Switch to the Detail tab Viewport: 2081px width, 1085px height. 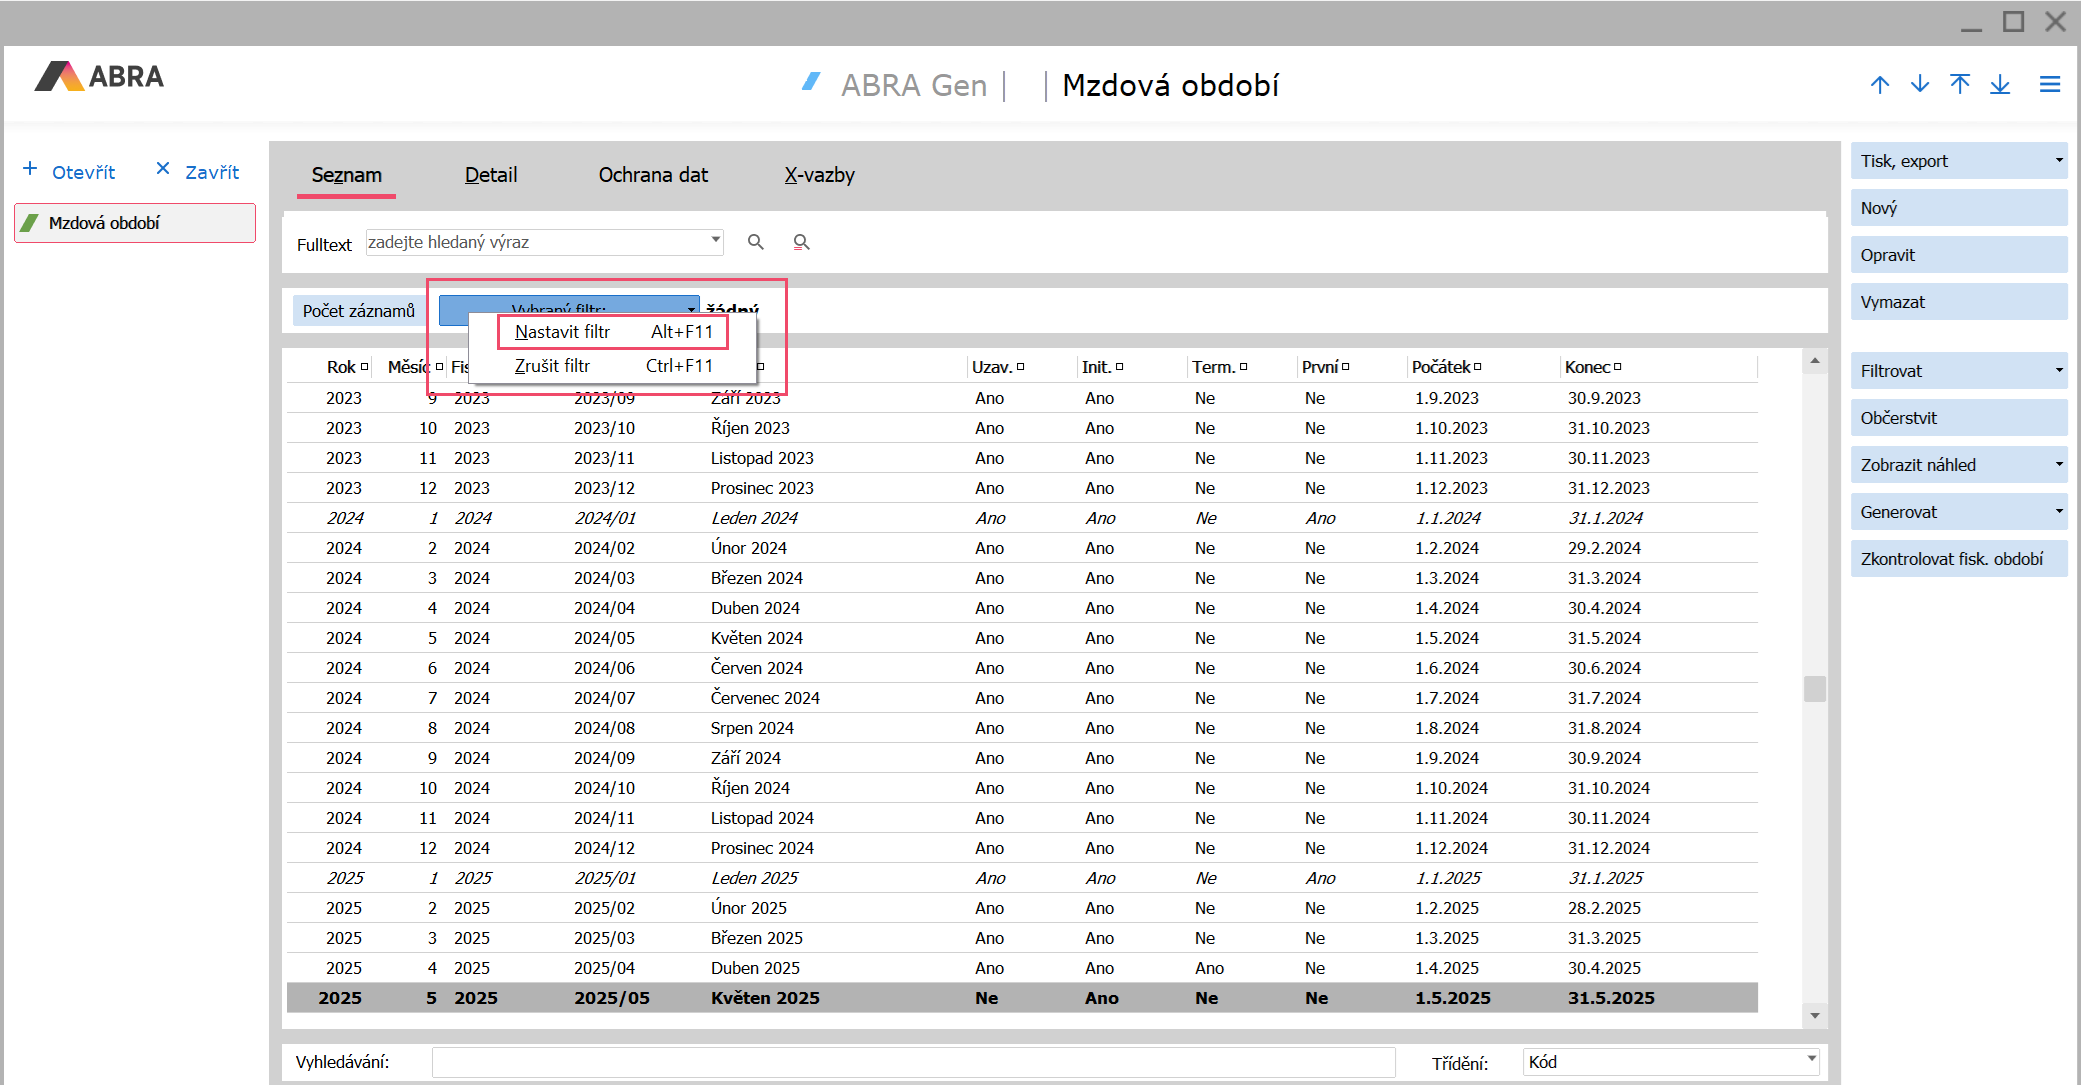491,175
